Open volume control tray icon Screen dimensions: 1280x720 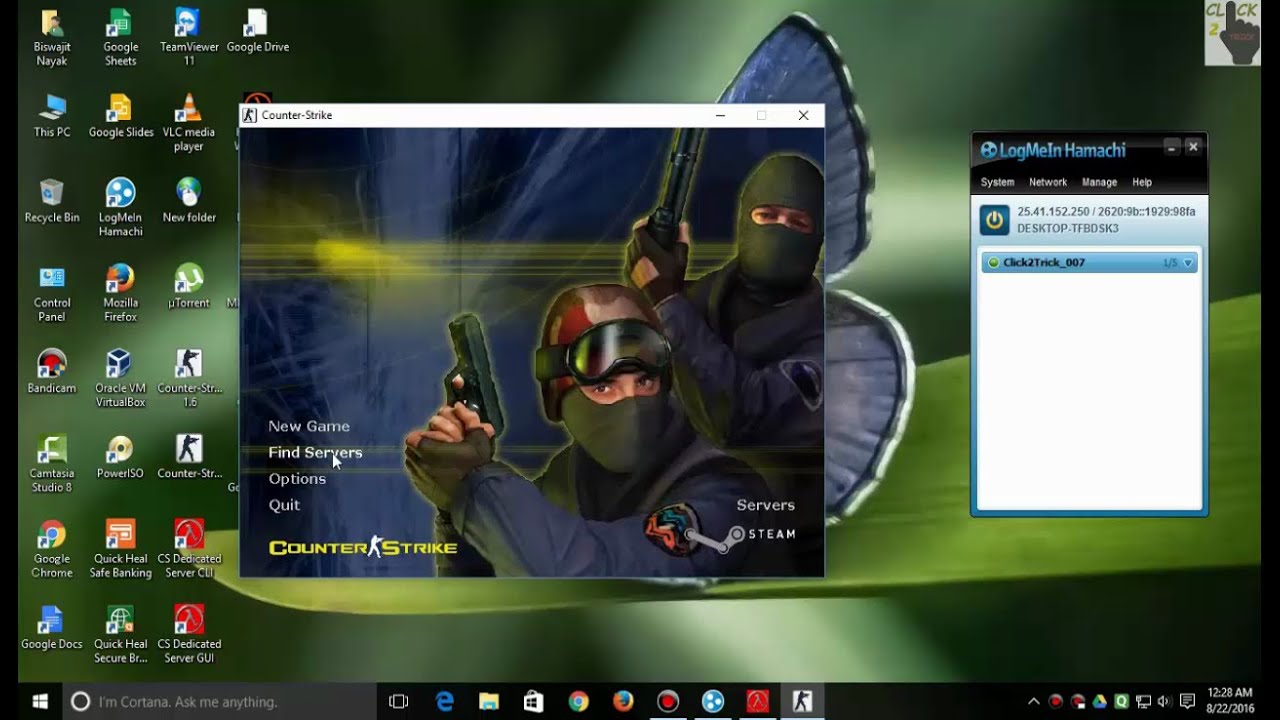point(1164,702)
